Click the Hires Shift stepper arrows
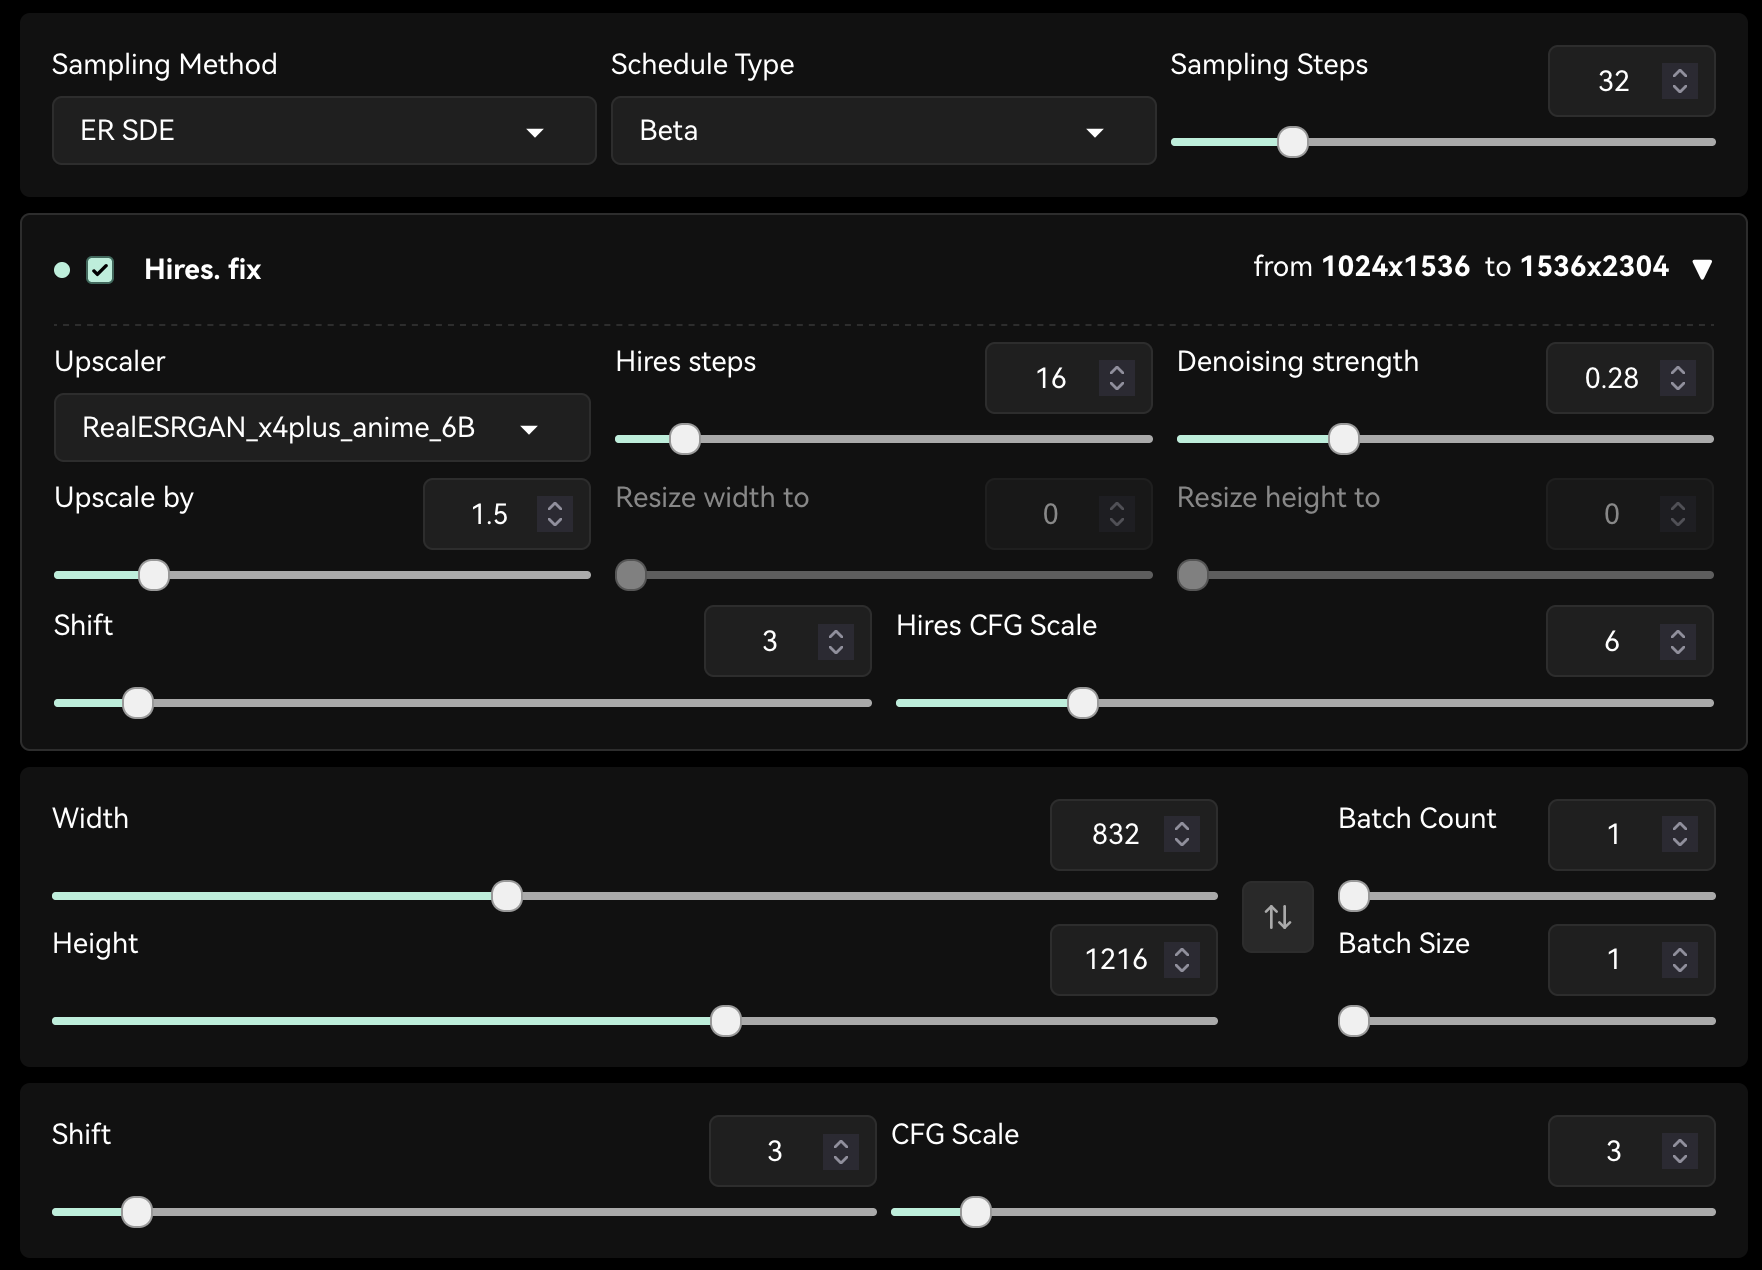Image resolution: width=1762 pixels, height=1270 pixels. [836, 641]
